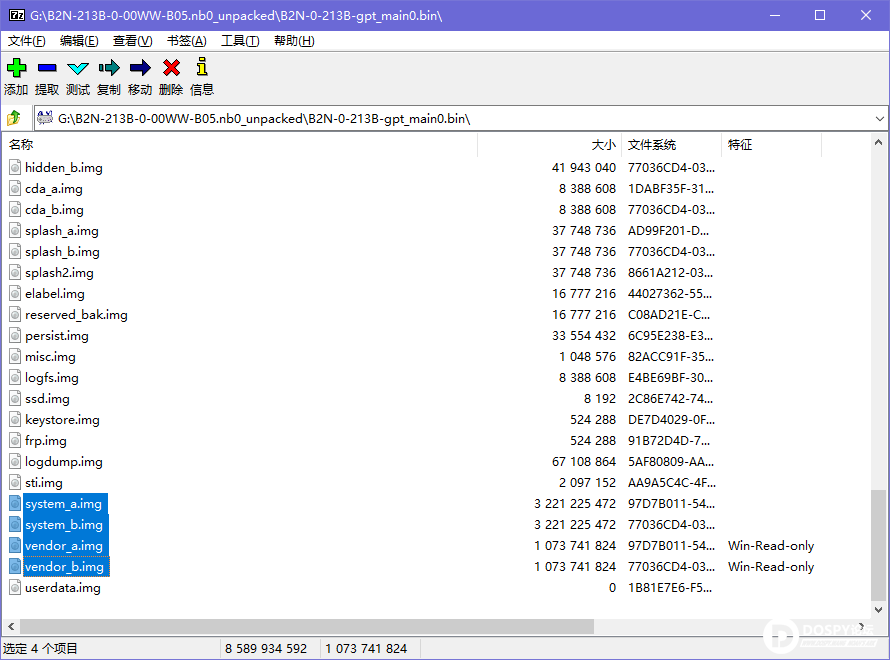
Task: Click the file icon of ssd.img
Action: [x=15, y=398]
